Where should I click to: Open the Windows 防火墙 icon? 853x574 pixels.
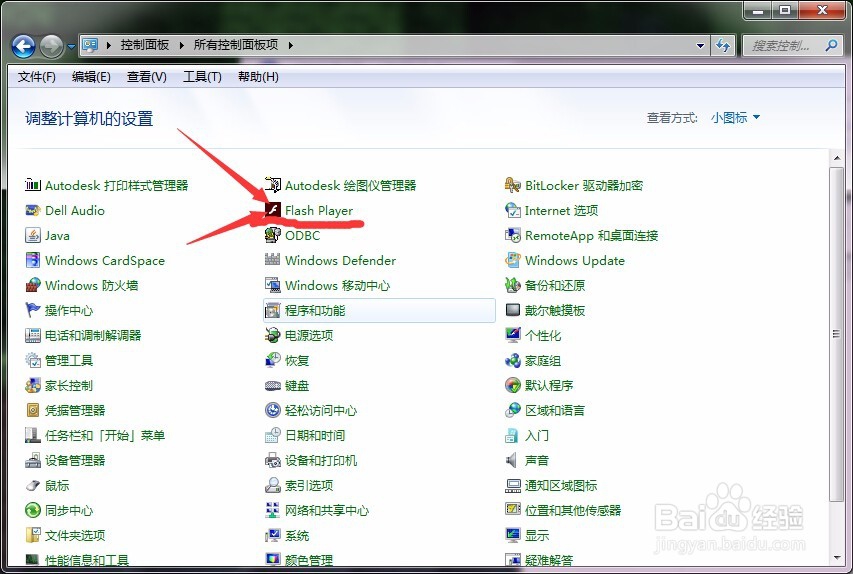[x=33, y=285]
